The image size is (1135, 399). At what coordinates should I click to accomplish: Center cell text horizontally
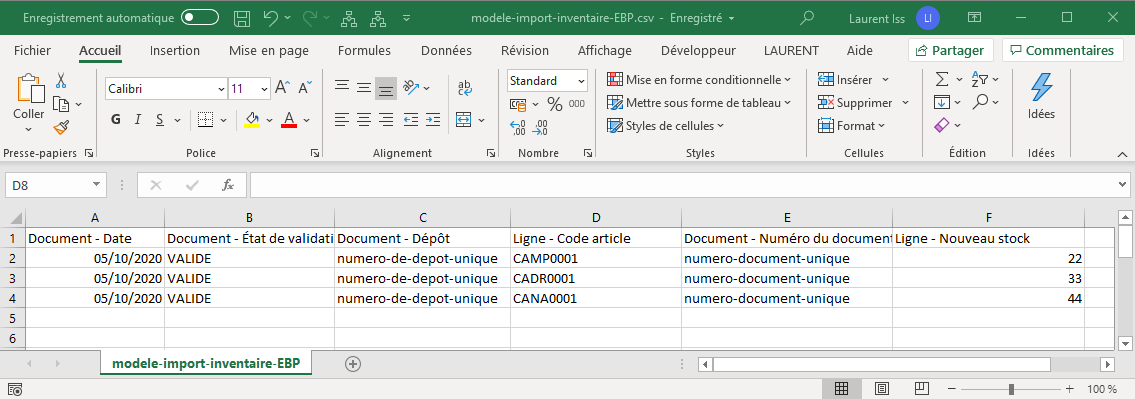(x=364, y=119)
